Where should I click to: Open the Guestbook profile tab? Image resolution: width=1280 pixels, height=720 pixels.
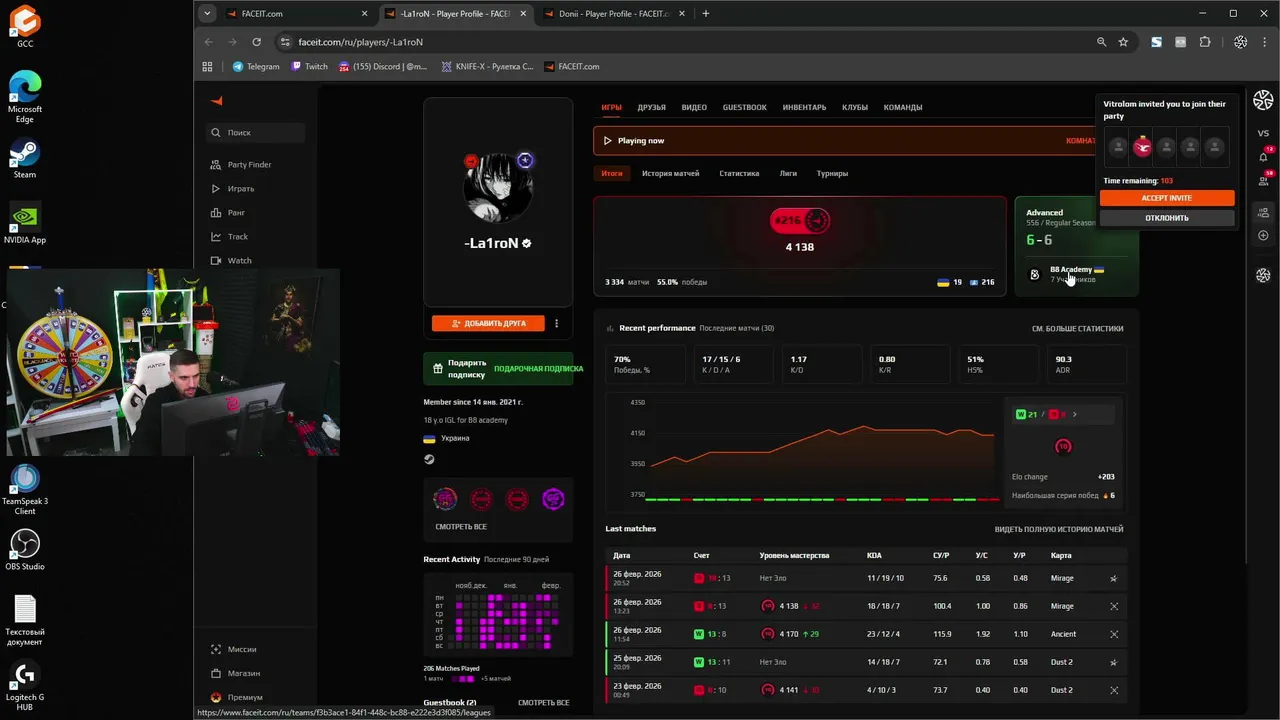[x=745, y=107]
